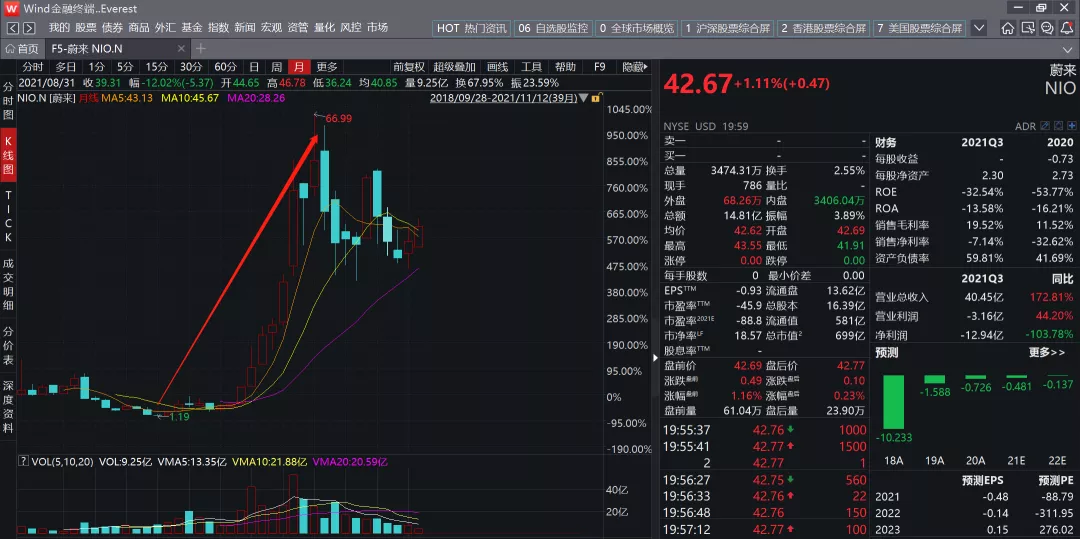Switch to K线图 side tab
Viewport: 1080px width, 539px height.
point(8,154)
